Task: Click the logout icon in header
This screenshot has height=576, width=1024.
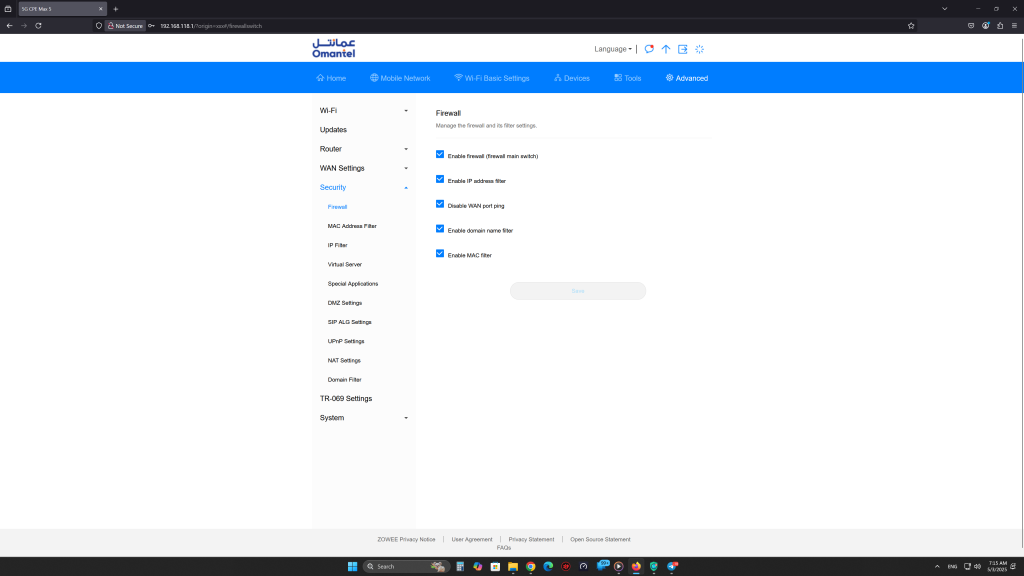Action: click(683, 49)
